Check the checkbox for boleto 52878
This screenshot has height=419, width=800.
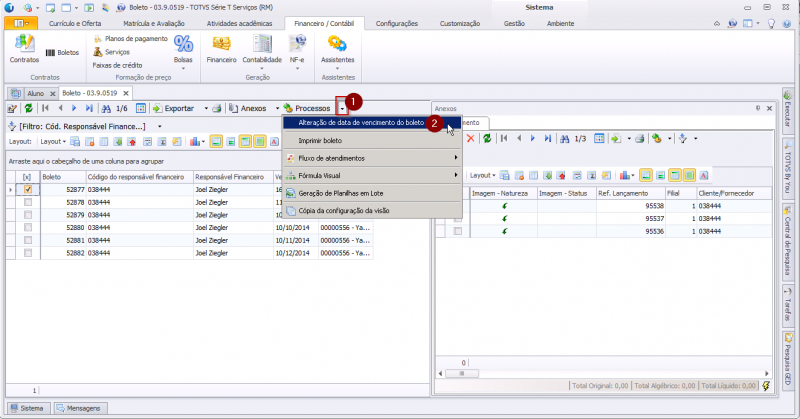point(28,201)
